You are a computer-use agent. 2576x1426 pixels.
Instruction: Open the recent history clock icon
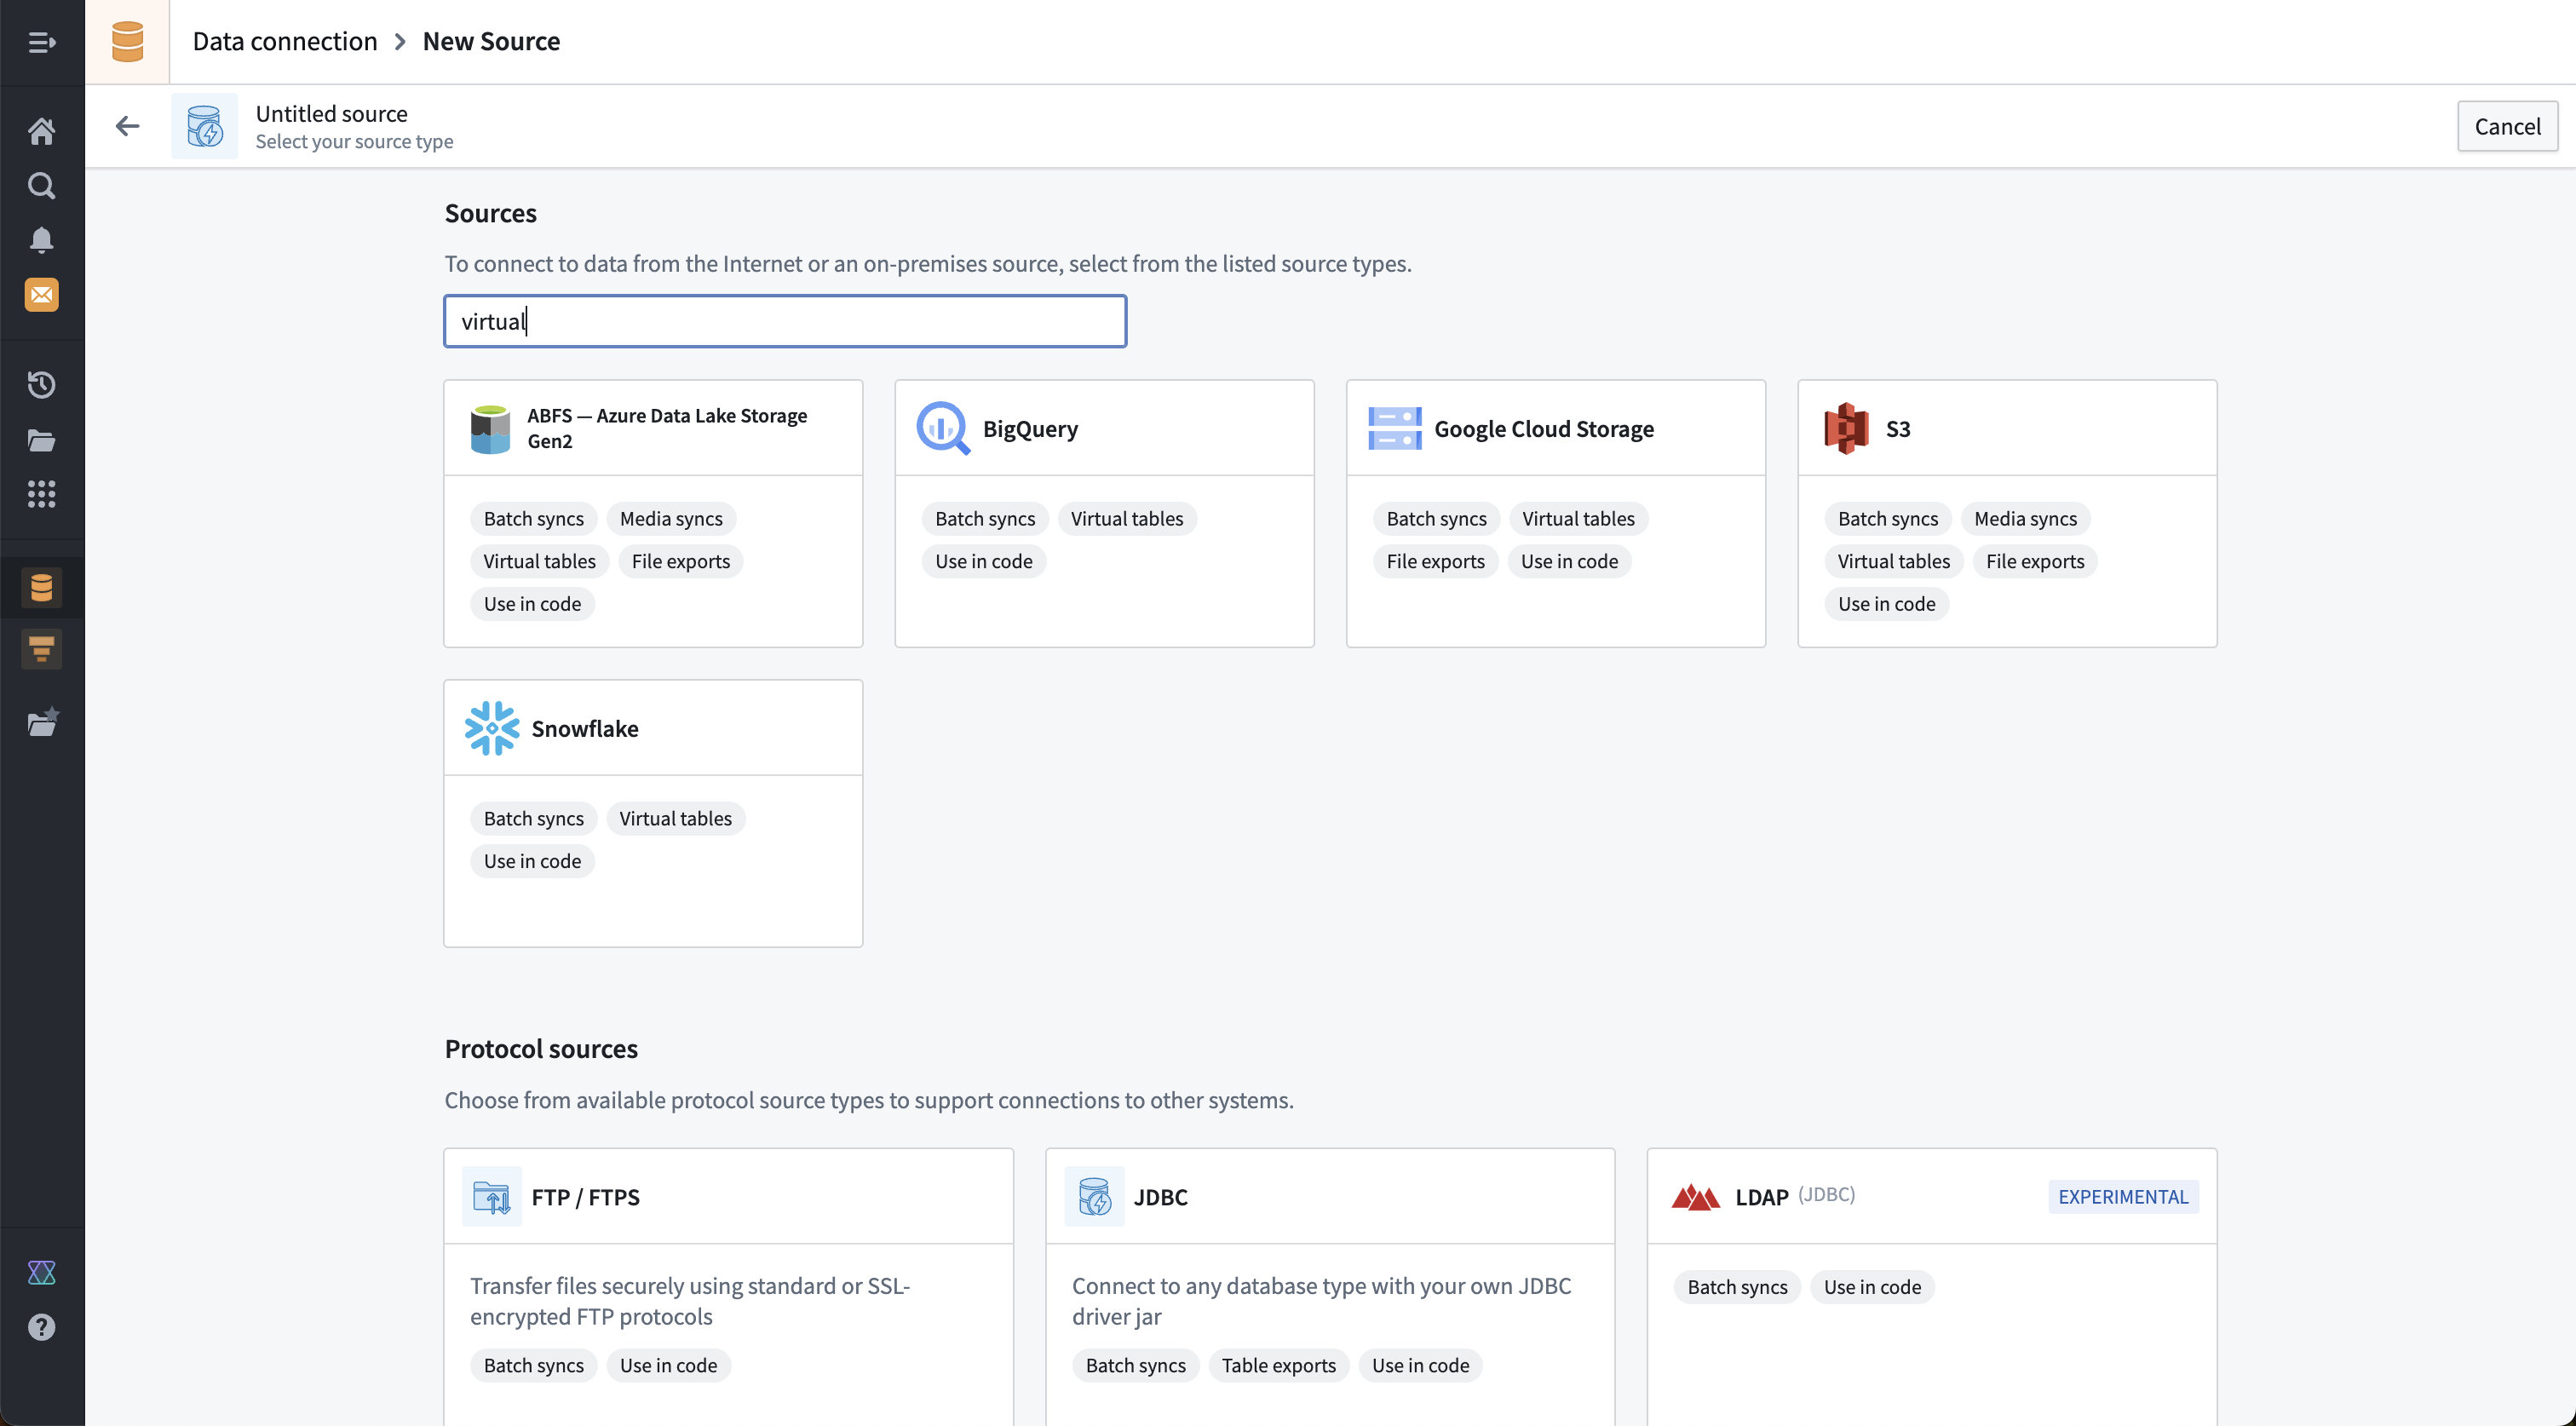[41, 385]
